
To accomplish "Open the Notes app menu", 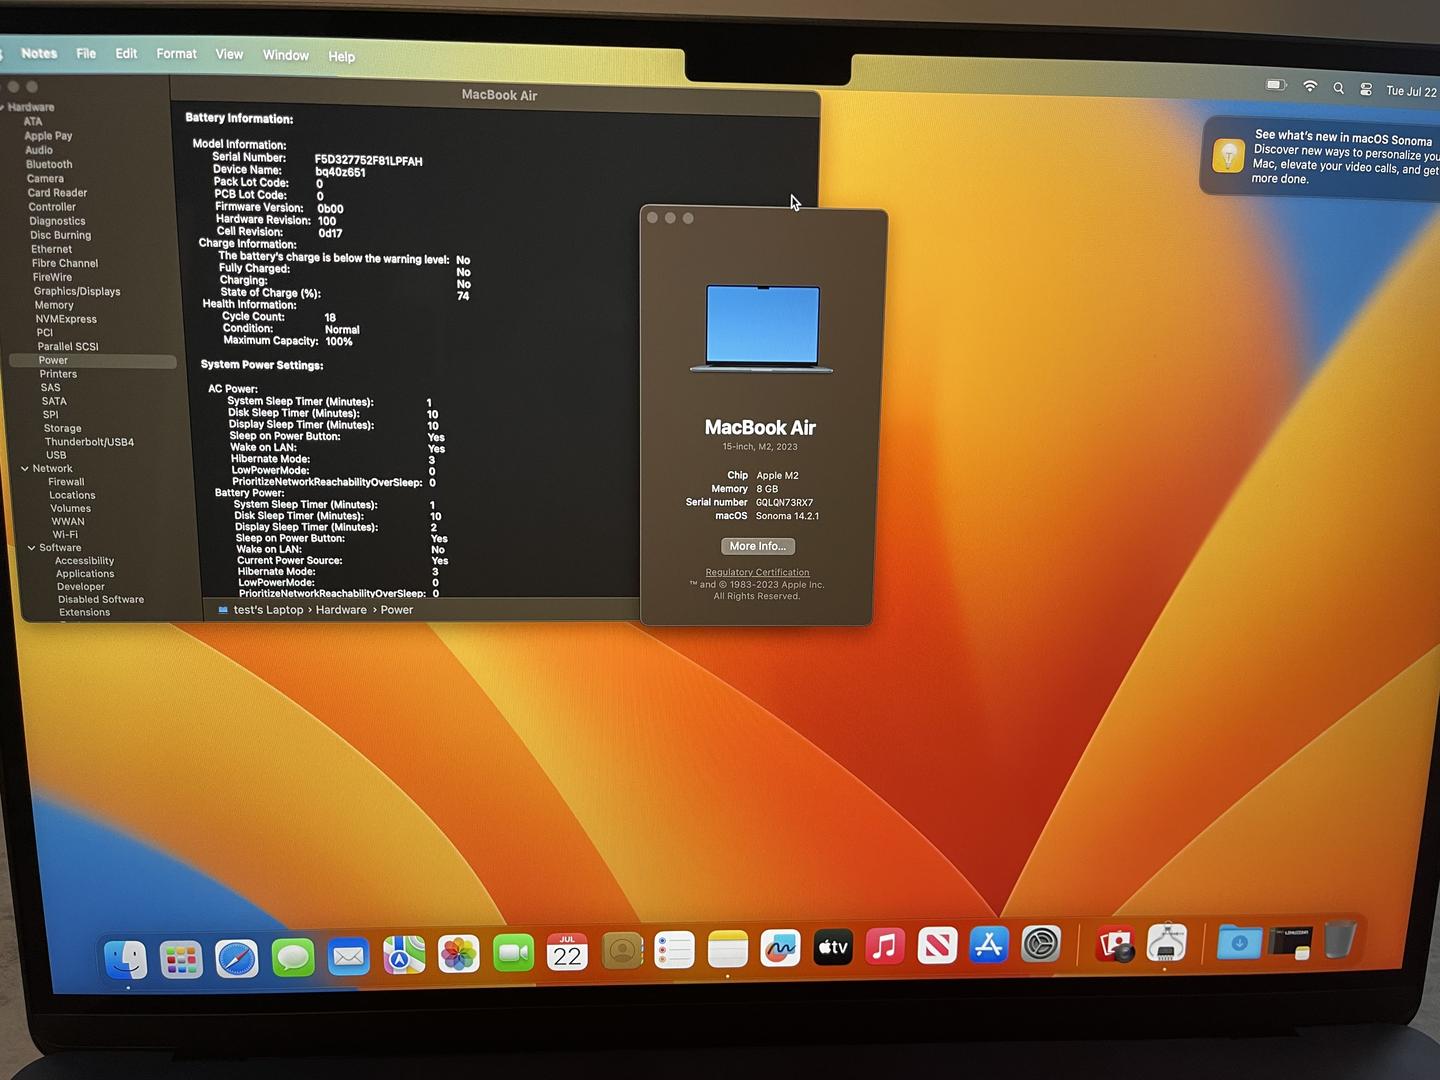I will pyautogui.click(x=39, y=53).
